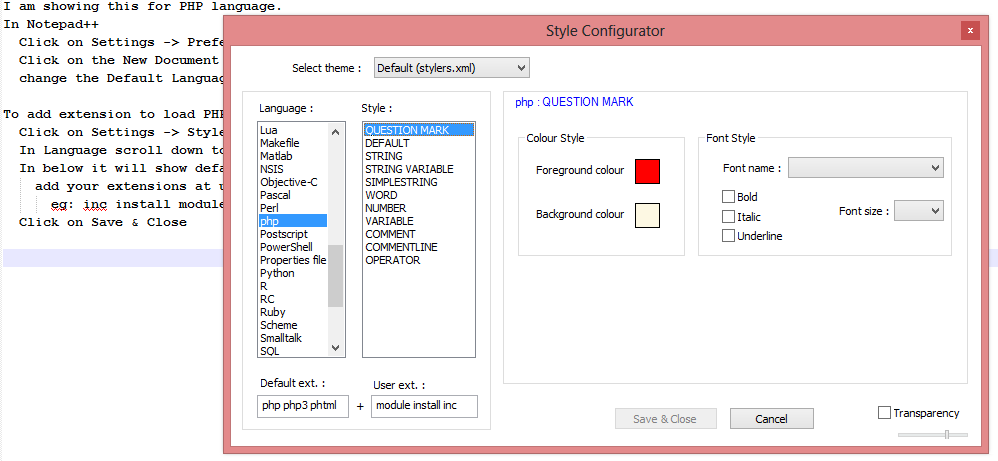Image resolution: width=998 pixels, height=461 pixels.
Task: Select Python in the Language list
Action: 292,273
